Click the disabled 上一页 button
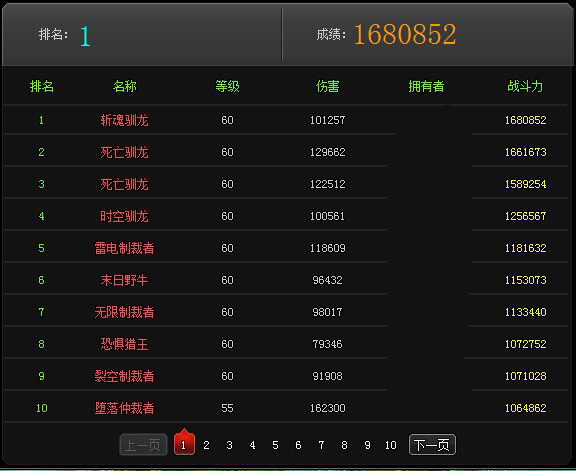Viewport: 576px width, 471px height. tap(143, 445)
